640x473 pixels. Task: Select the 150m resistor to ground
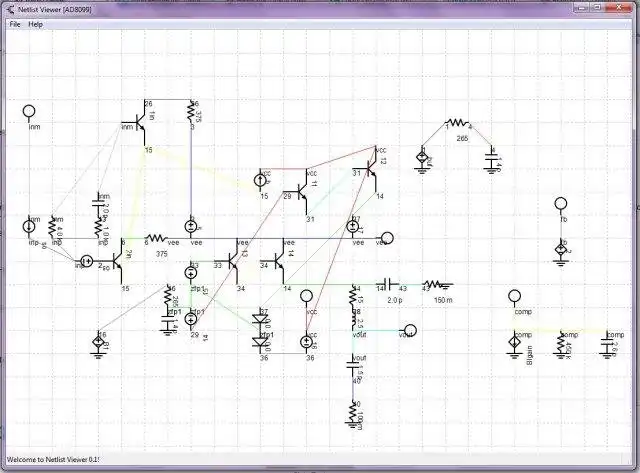point(437,284)
